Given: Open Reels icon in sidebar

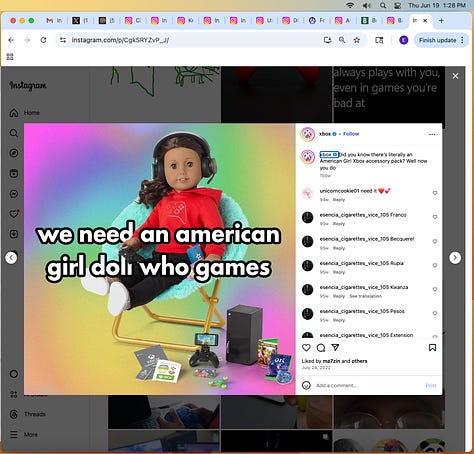Looking at the screenshot, I should (x=14, y=173).
